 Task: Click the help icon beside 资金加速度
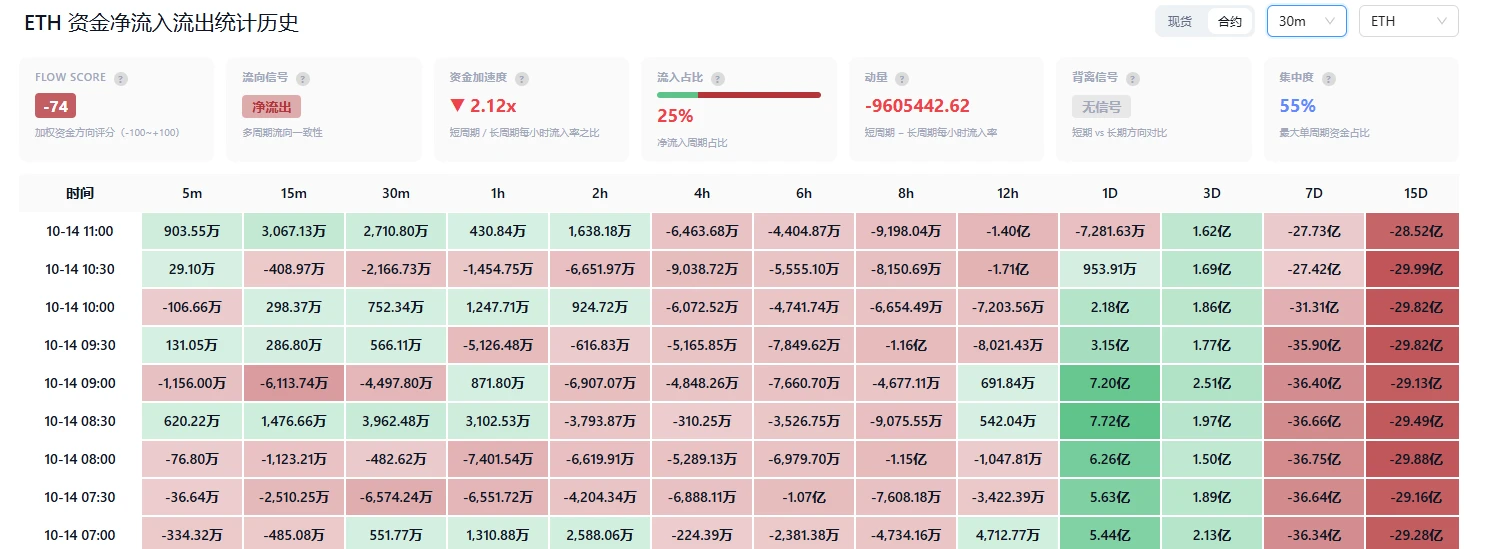(522, 78)
